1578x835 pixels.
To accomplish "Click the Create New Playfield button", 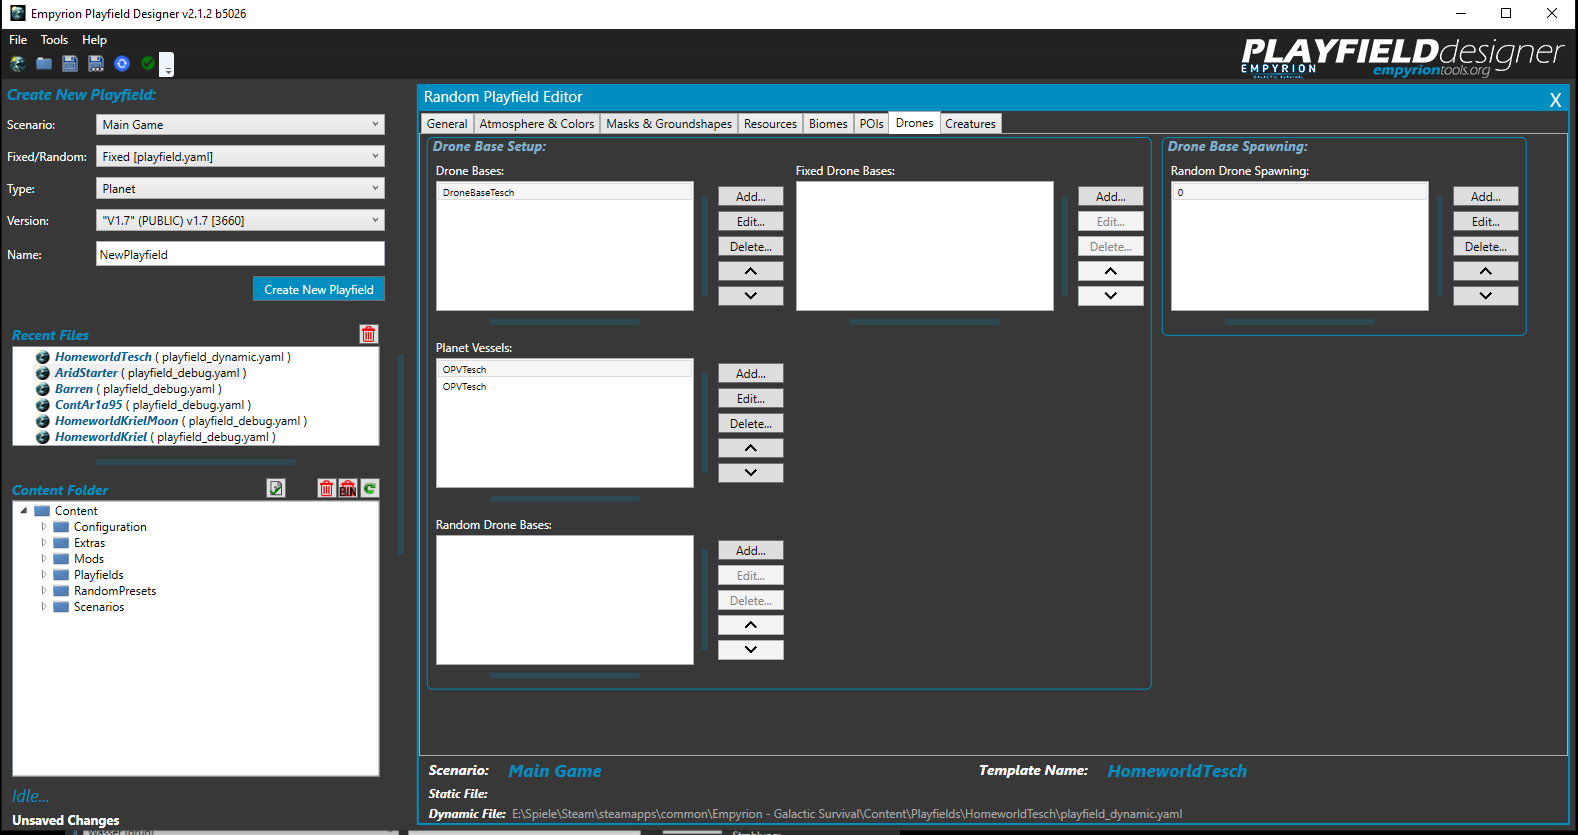I will [319, 289].
